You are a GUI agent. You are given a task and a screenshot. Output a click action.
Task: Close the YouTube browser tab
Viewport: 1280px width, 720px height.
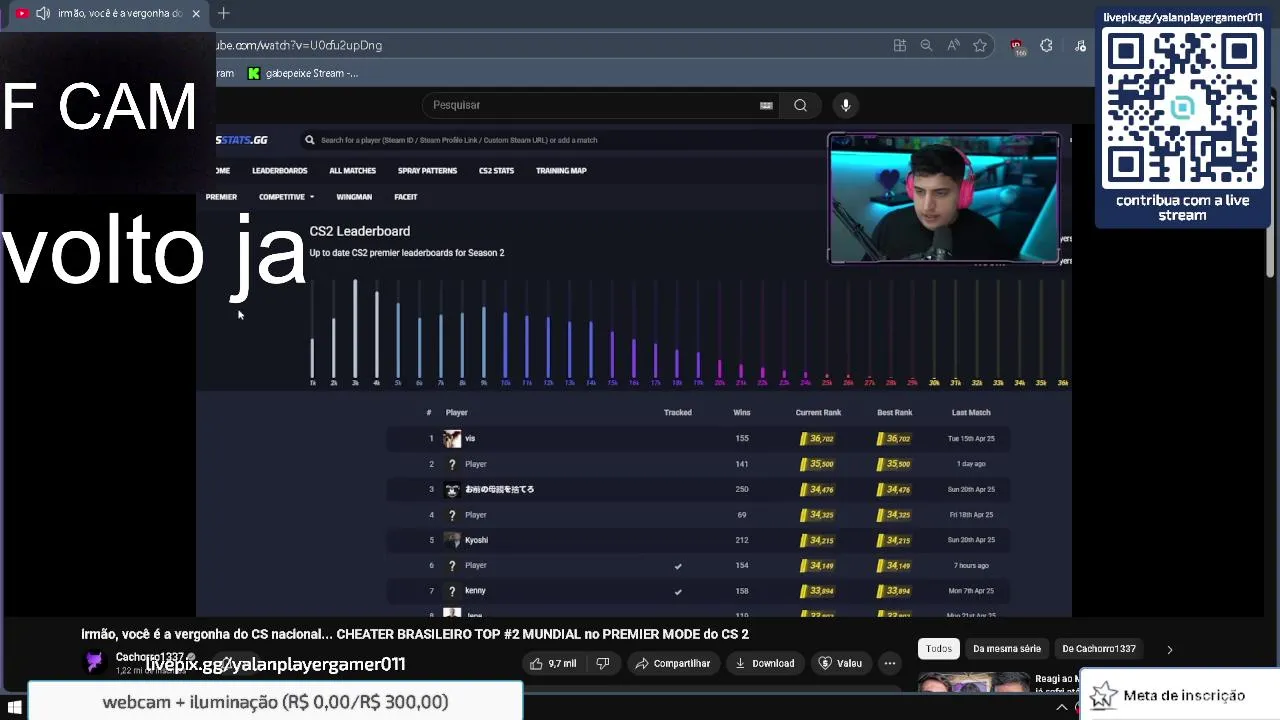click(x=196, y=13)
